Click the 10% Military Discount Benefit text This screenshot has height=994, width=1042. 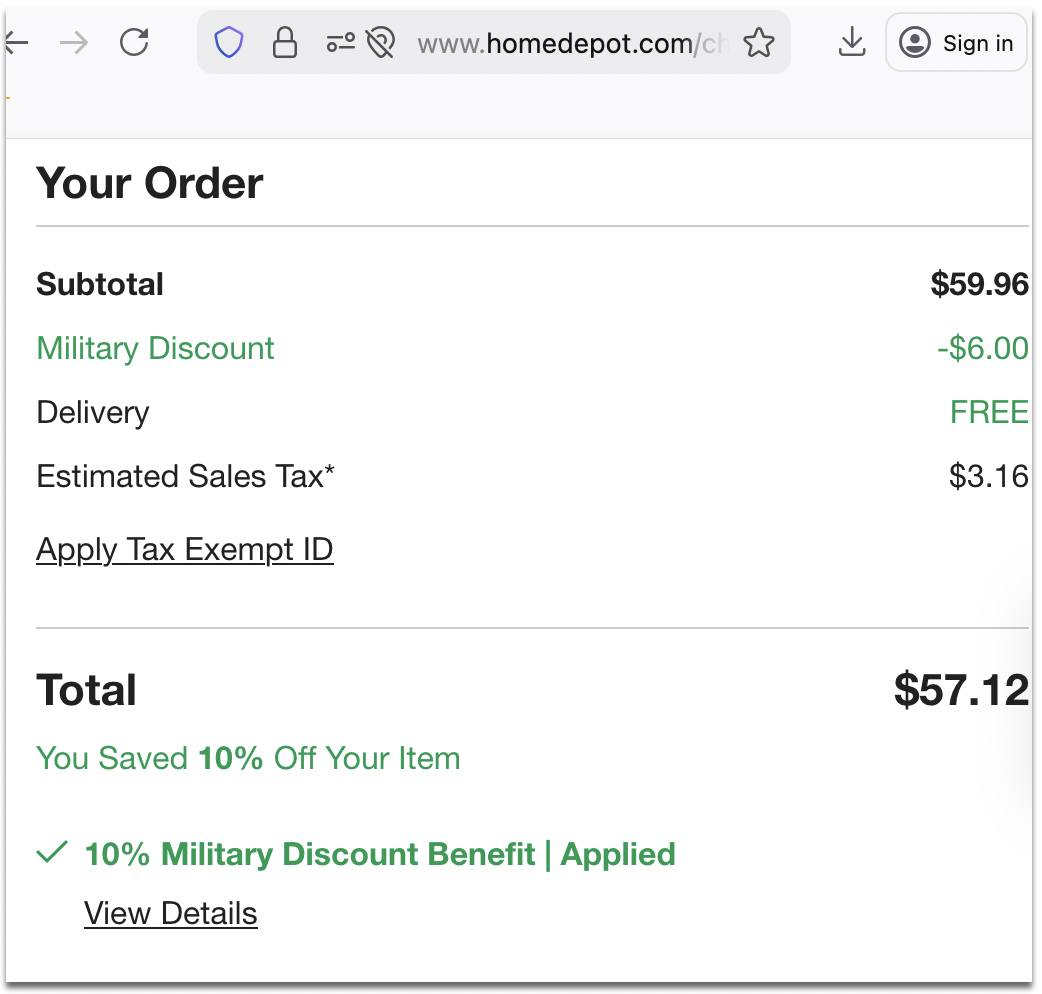(380, 854)
